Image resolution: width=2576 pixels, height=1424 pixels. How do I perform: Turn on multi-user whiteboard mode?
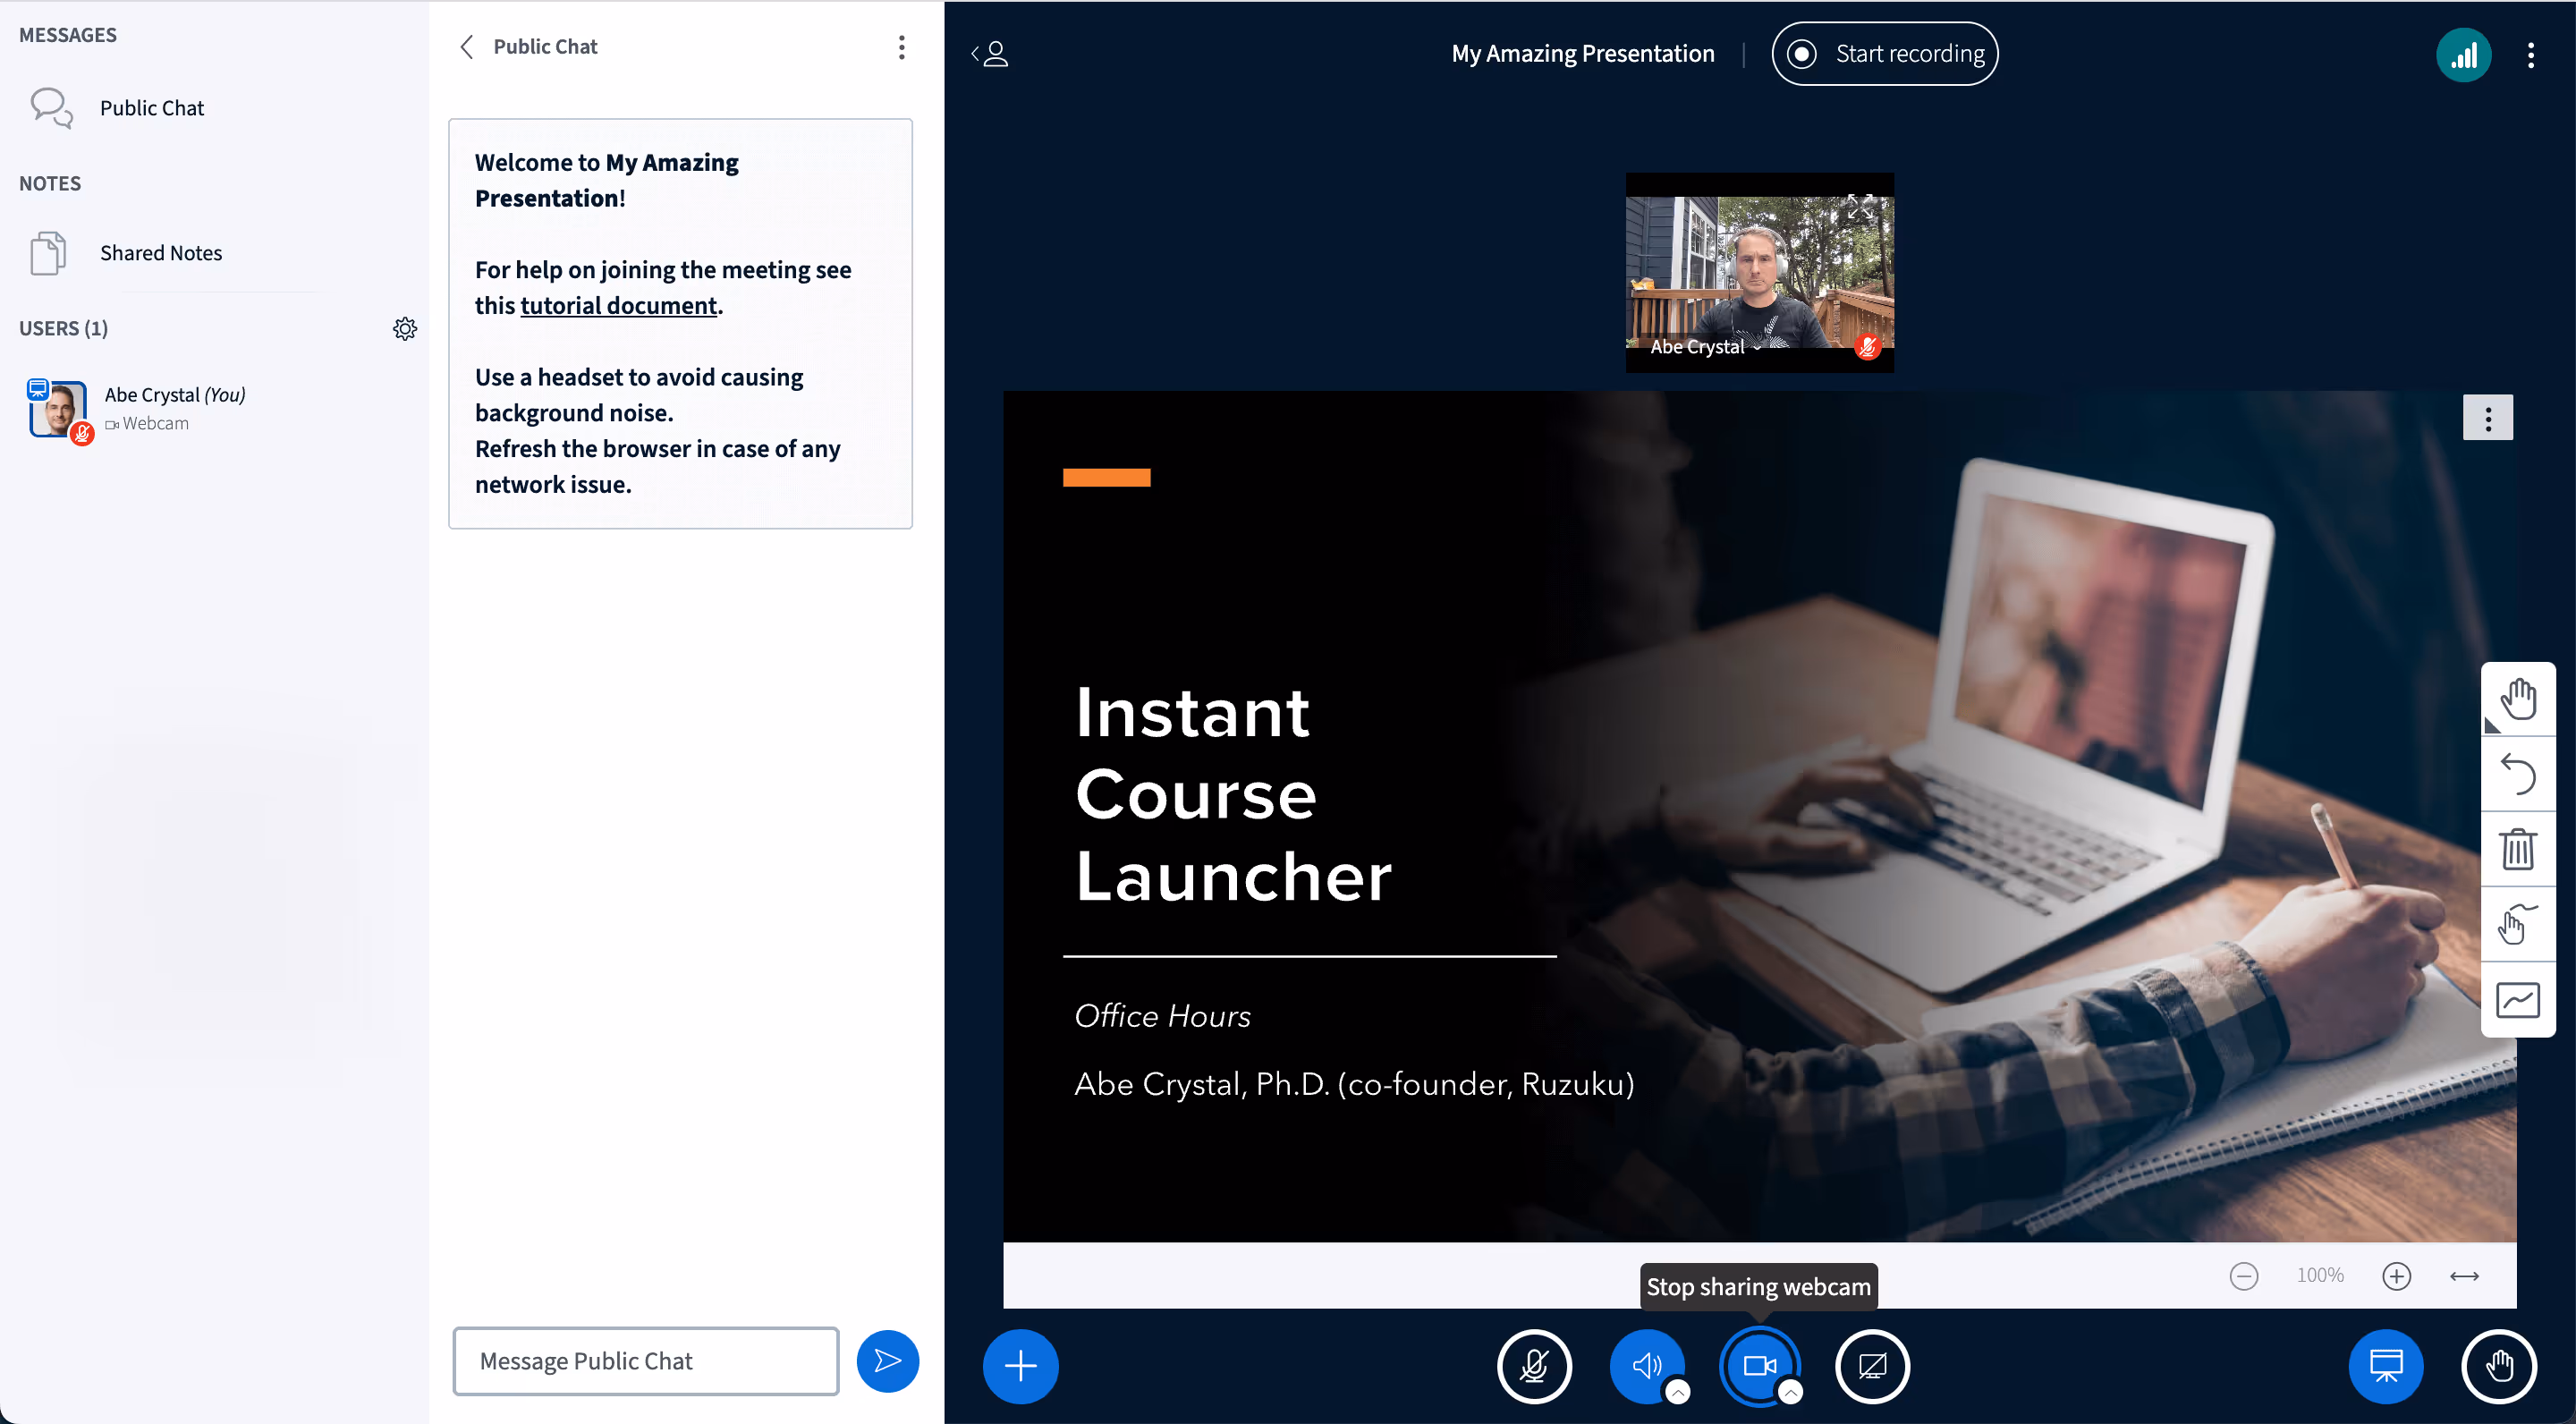[x=2517, y=1000]
